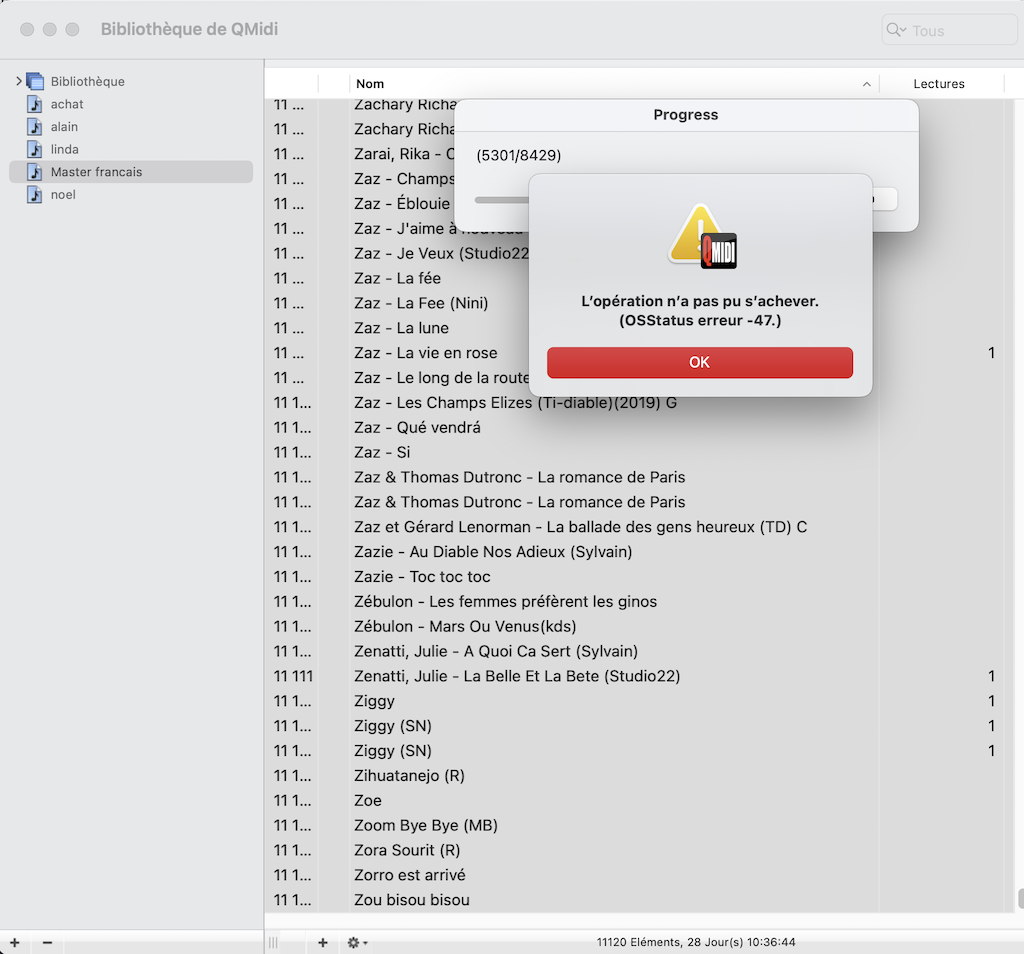Select song "Zaz - Qué vendrá"

click(417, 427)
